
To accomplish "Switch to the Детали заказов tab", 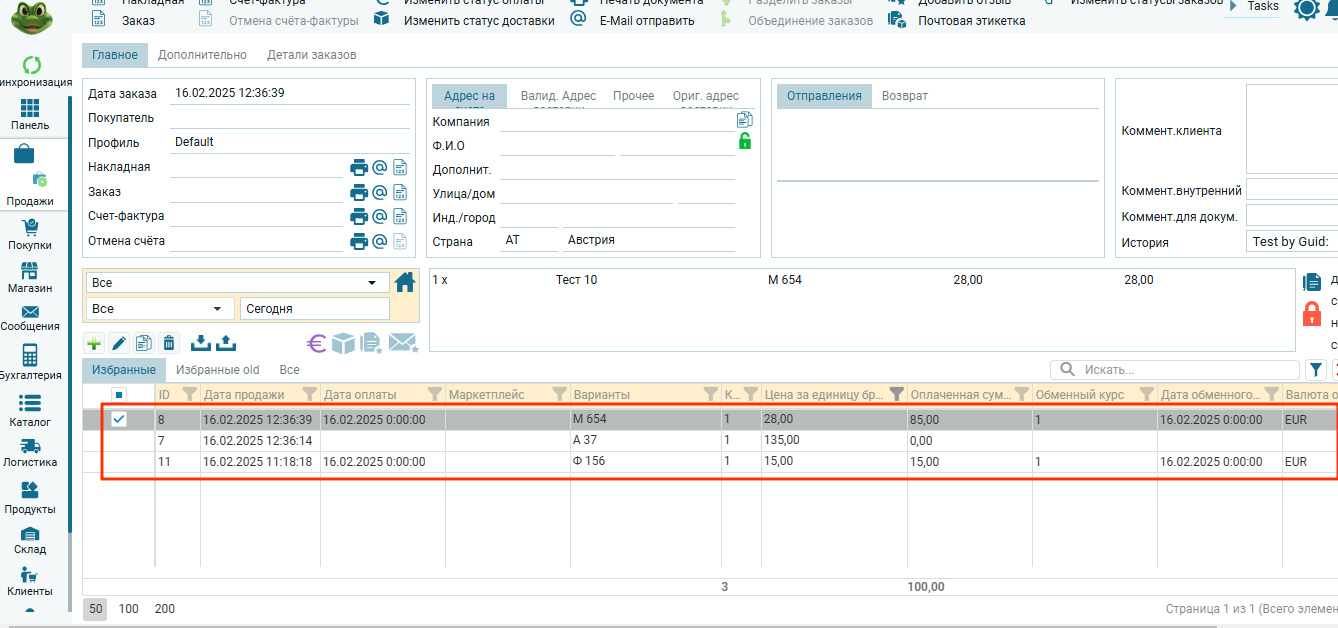I will (311, 55).
